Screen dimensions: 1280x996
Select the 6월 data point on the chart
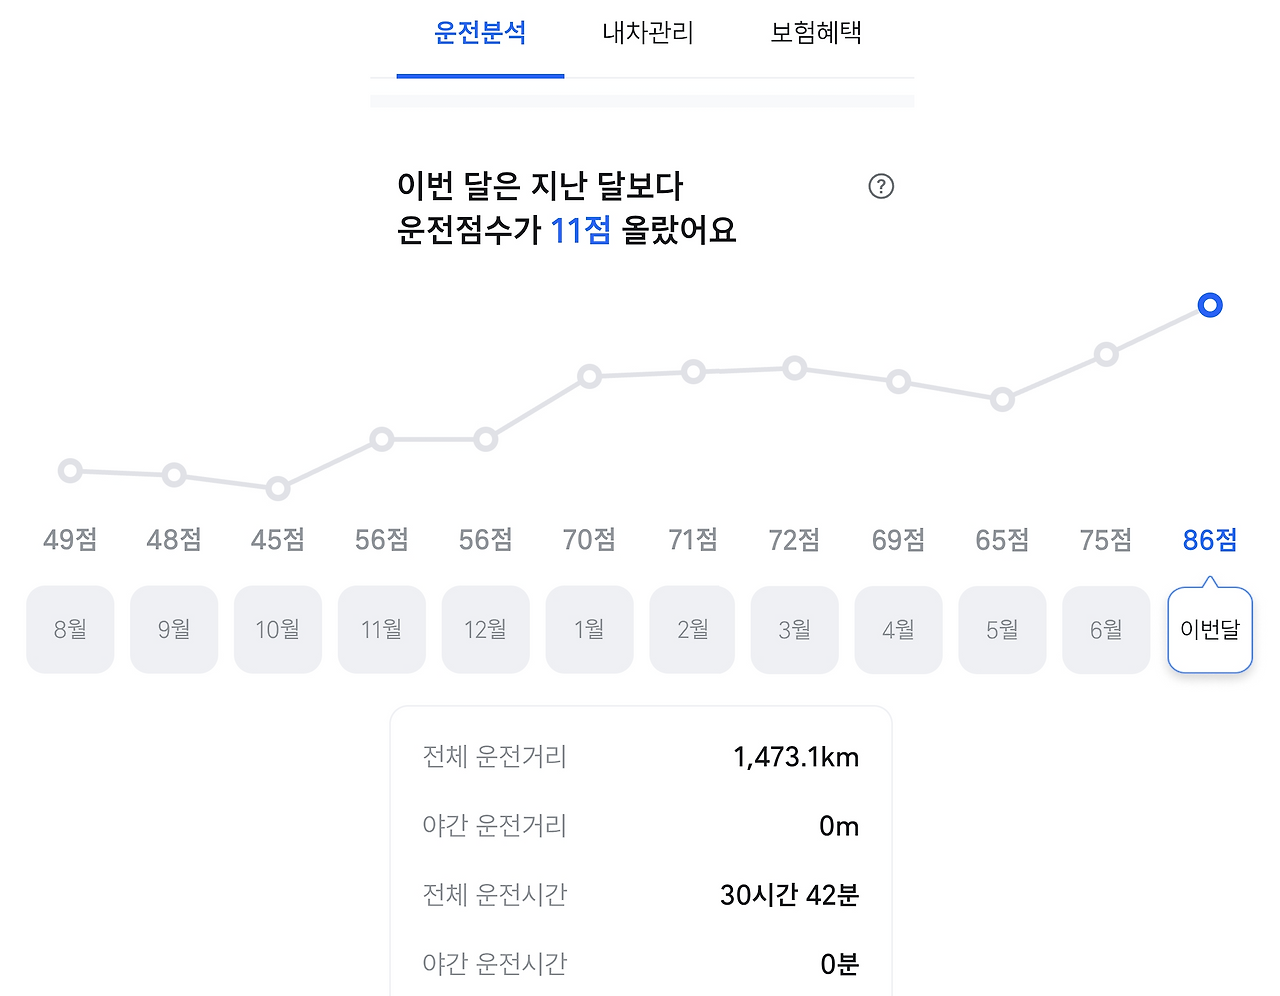click(x=1106, y=354)
